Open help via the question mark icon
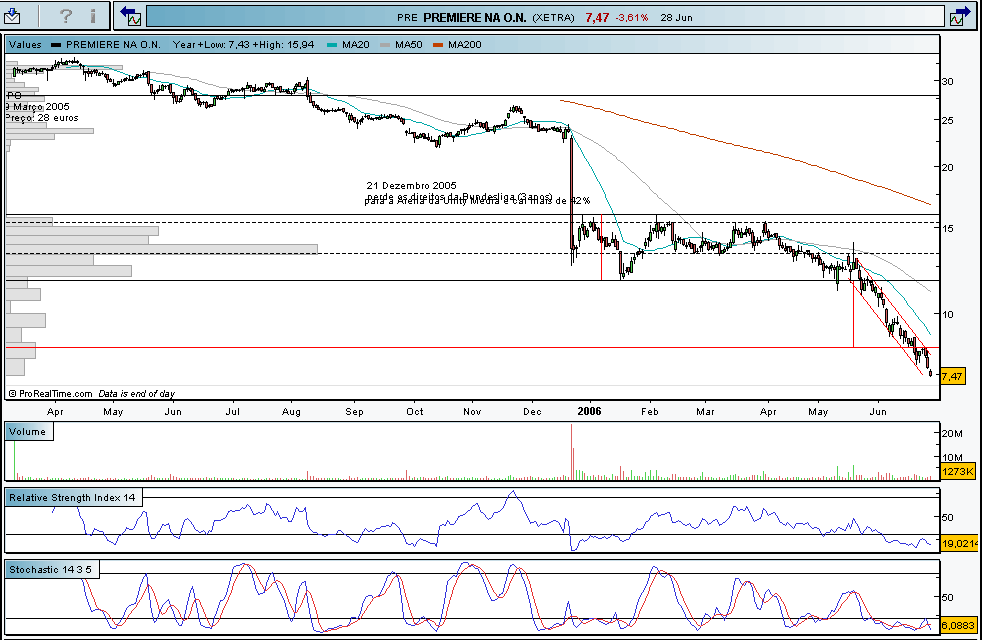Image resolution: width=982 pixels, height=640 pixels. tap(66, 16)
